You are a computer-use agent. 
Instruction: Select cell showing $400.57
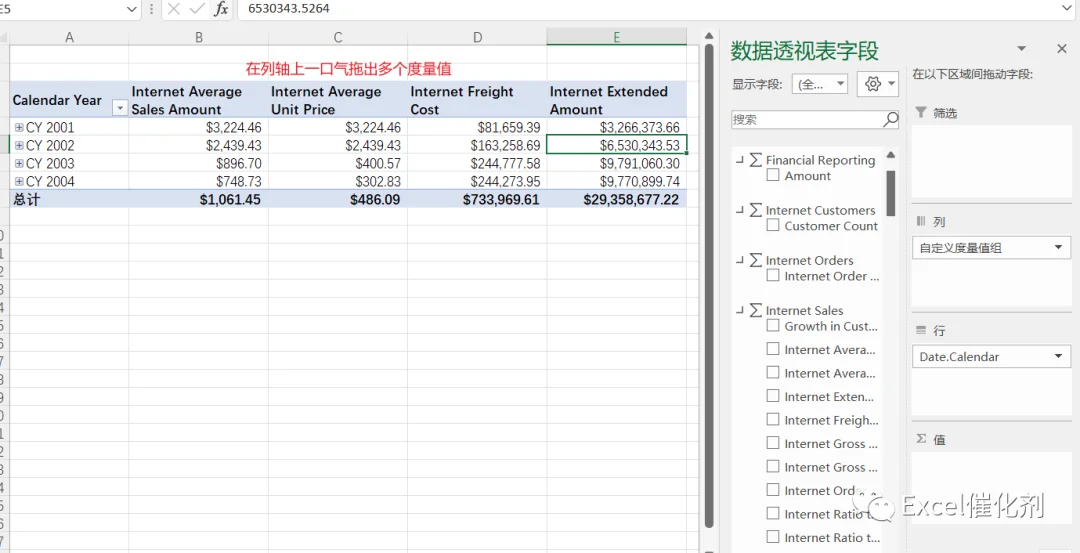pos(338,163)
